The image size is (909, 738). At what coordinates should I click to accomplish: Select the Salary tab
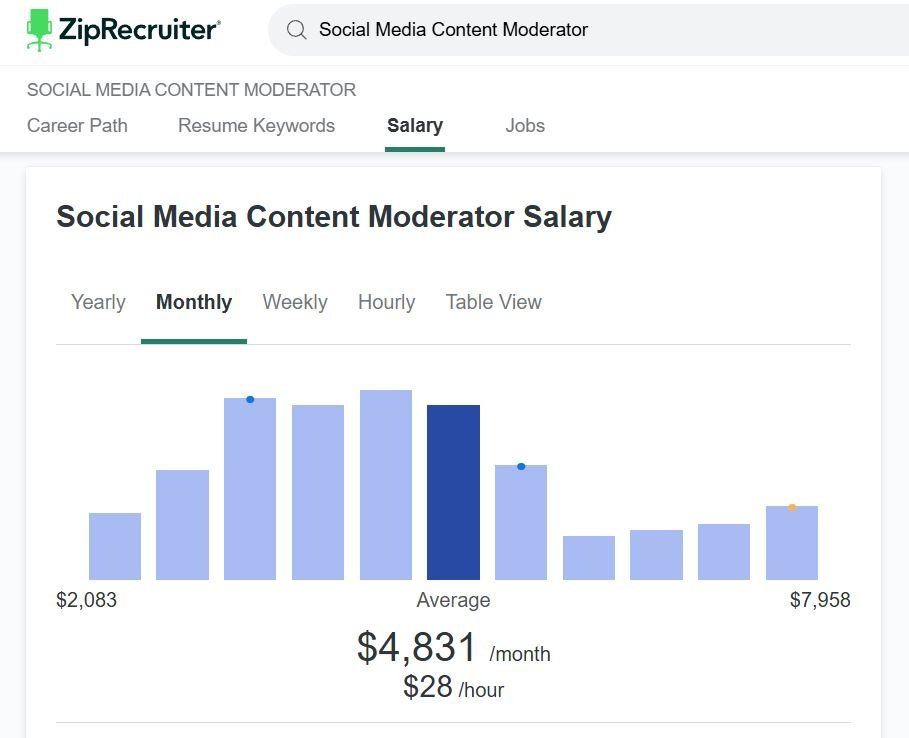(415, 126)
